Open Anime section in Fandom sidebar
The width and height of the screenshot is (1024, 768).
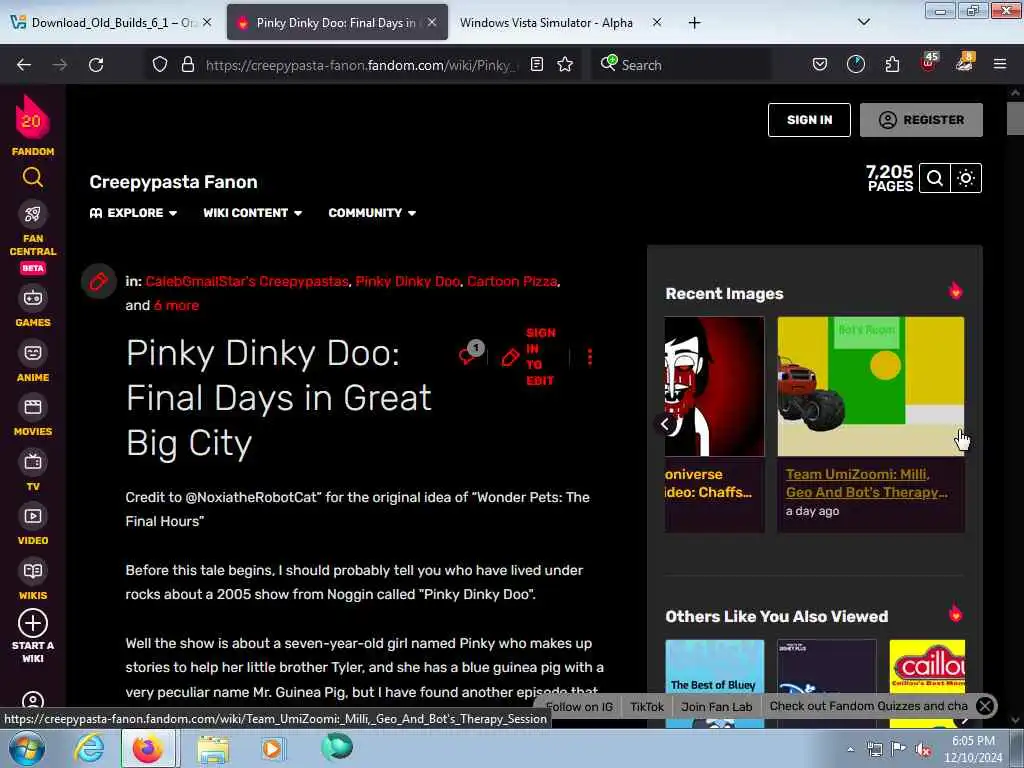click(33, 361)
